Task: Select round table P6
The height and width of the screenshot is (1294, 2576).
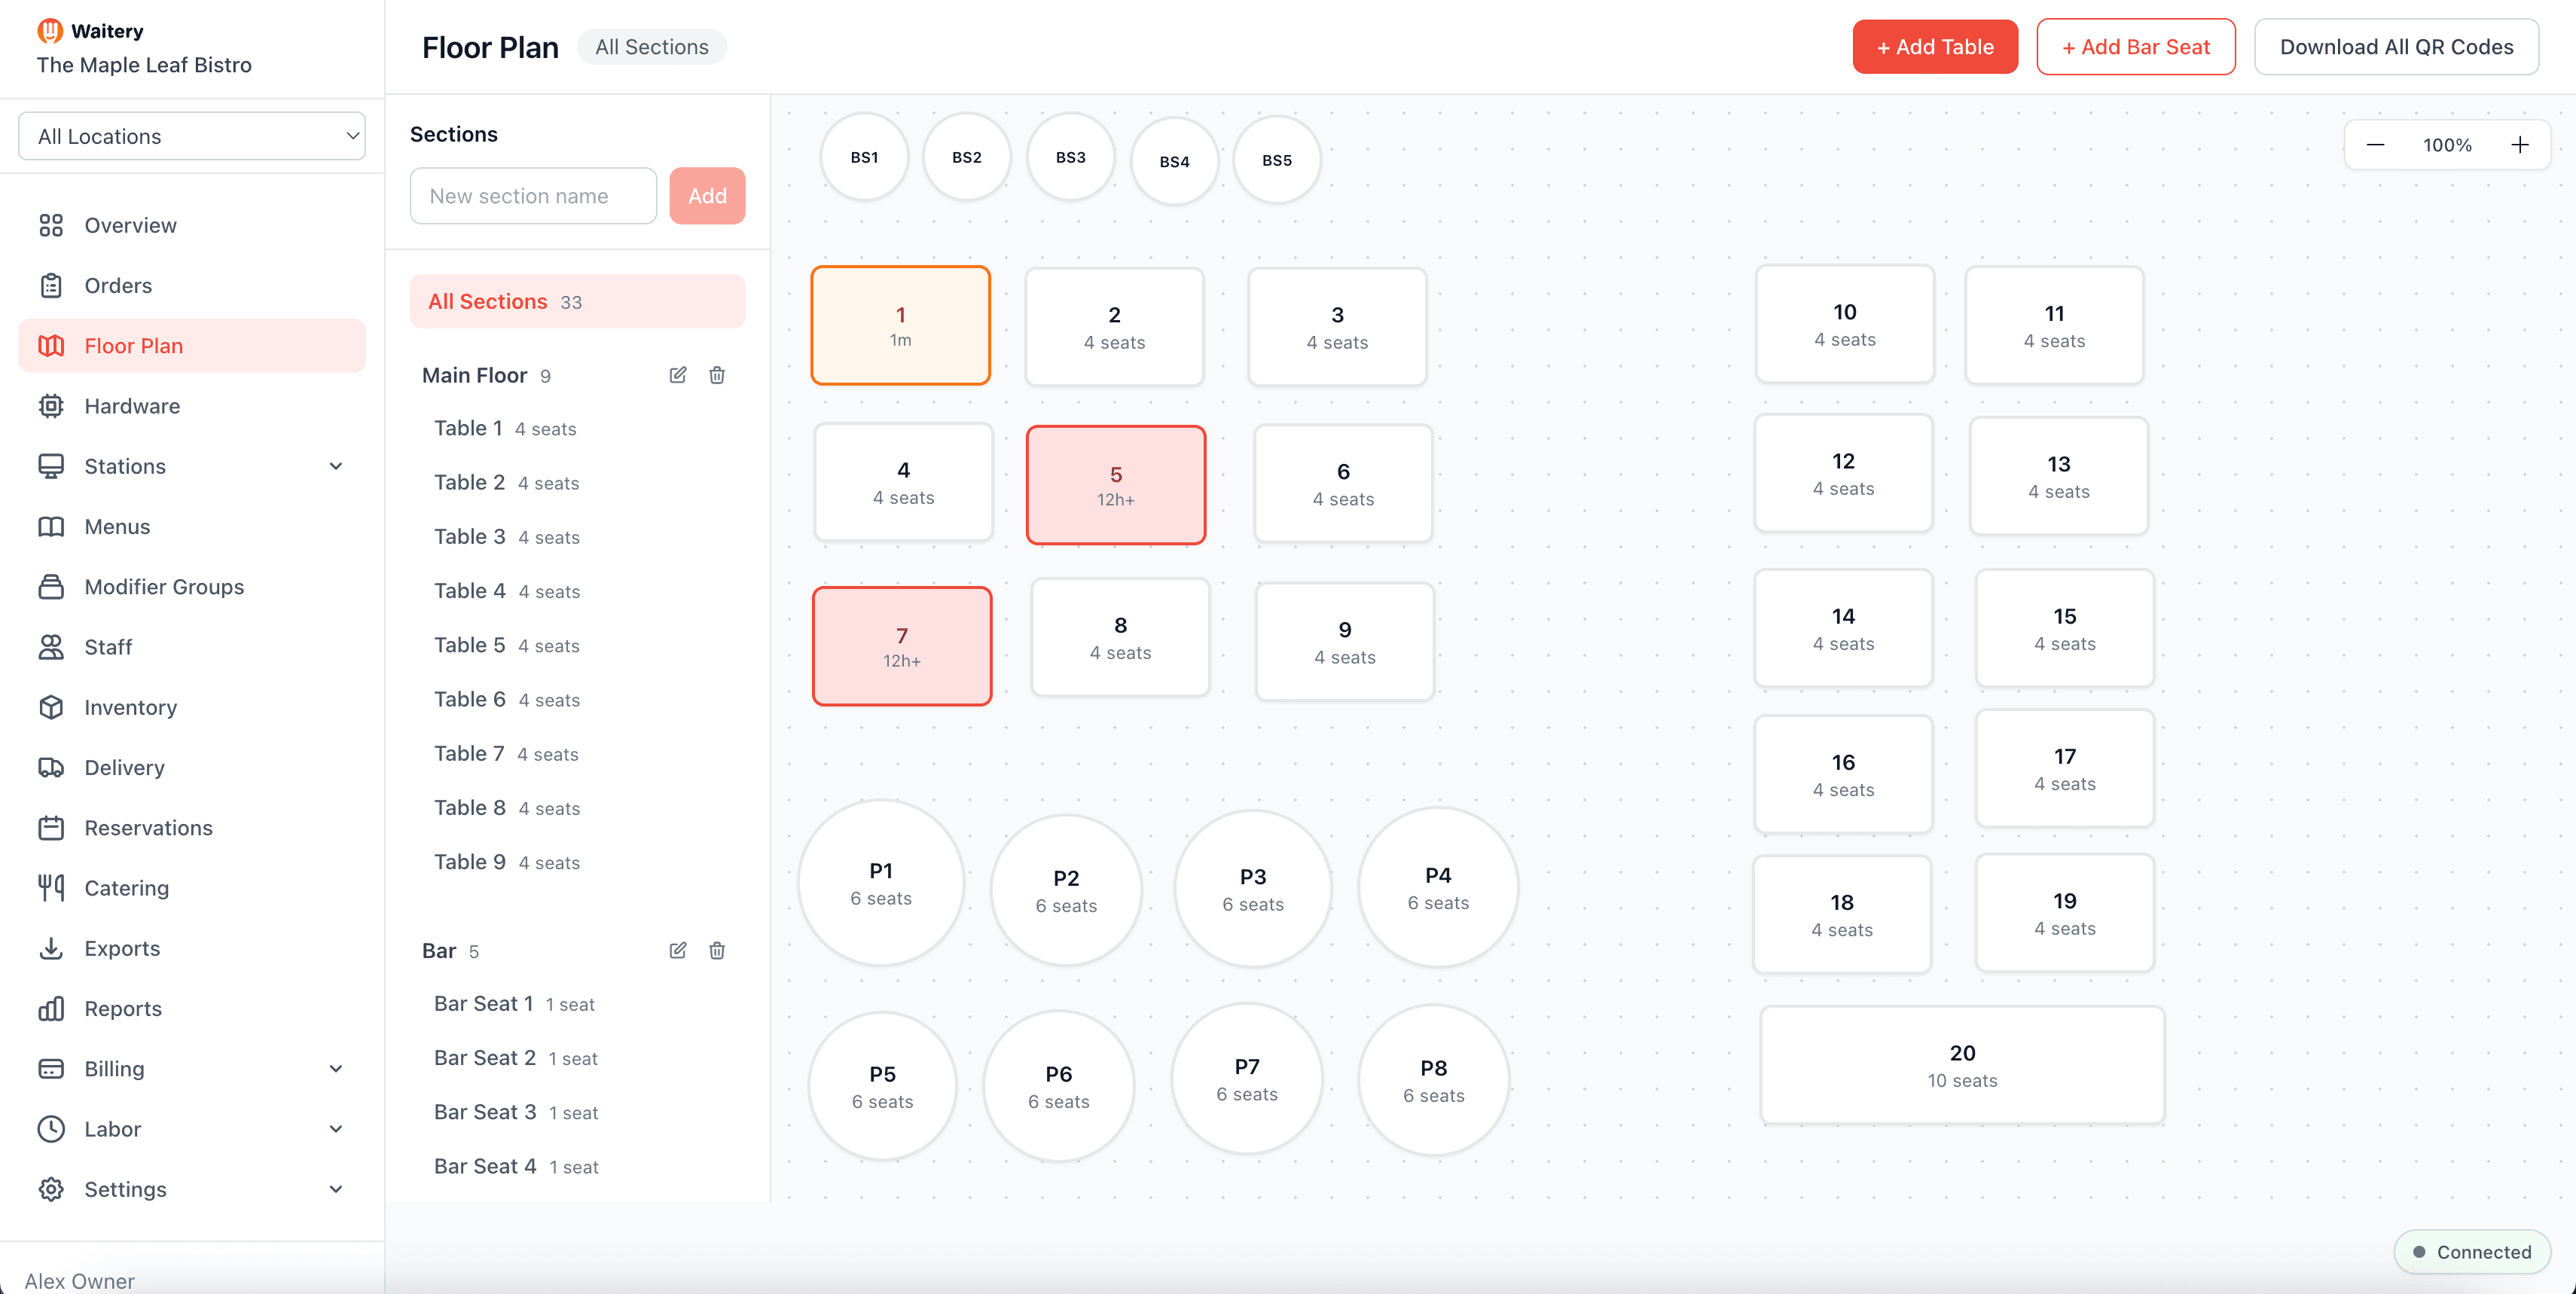Action: 1059,1086
